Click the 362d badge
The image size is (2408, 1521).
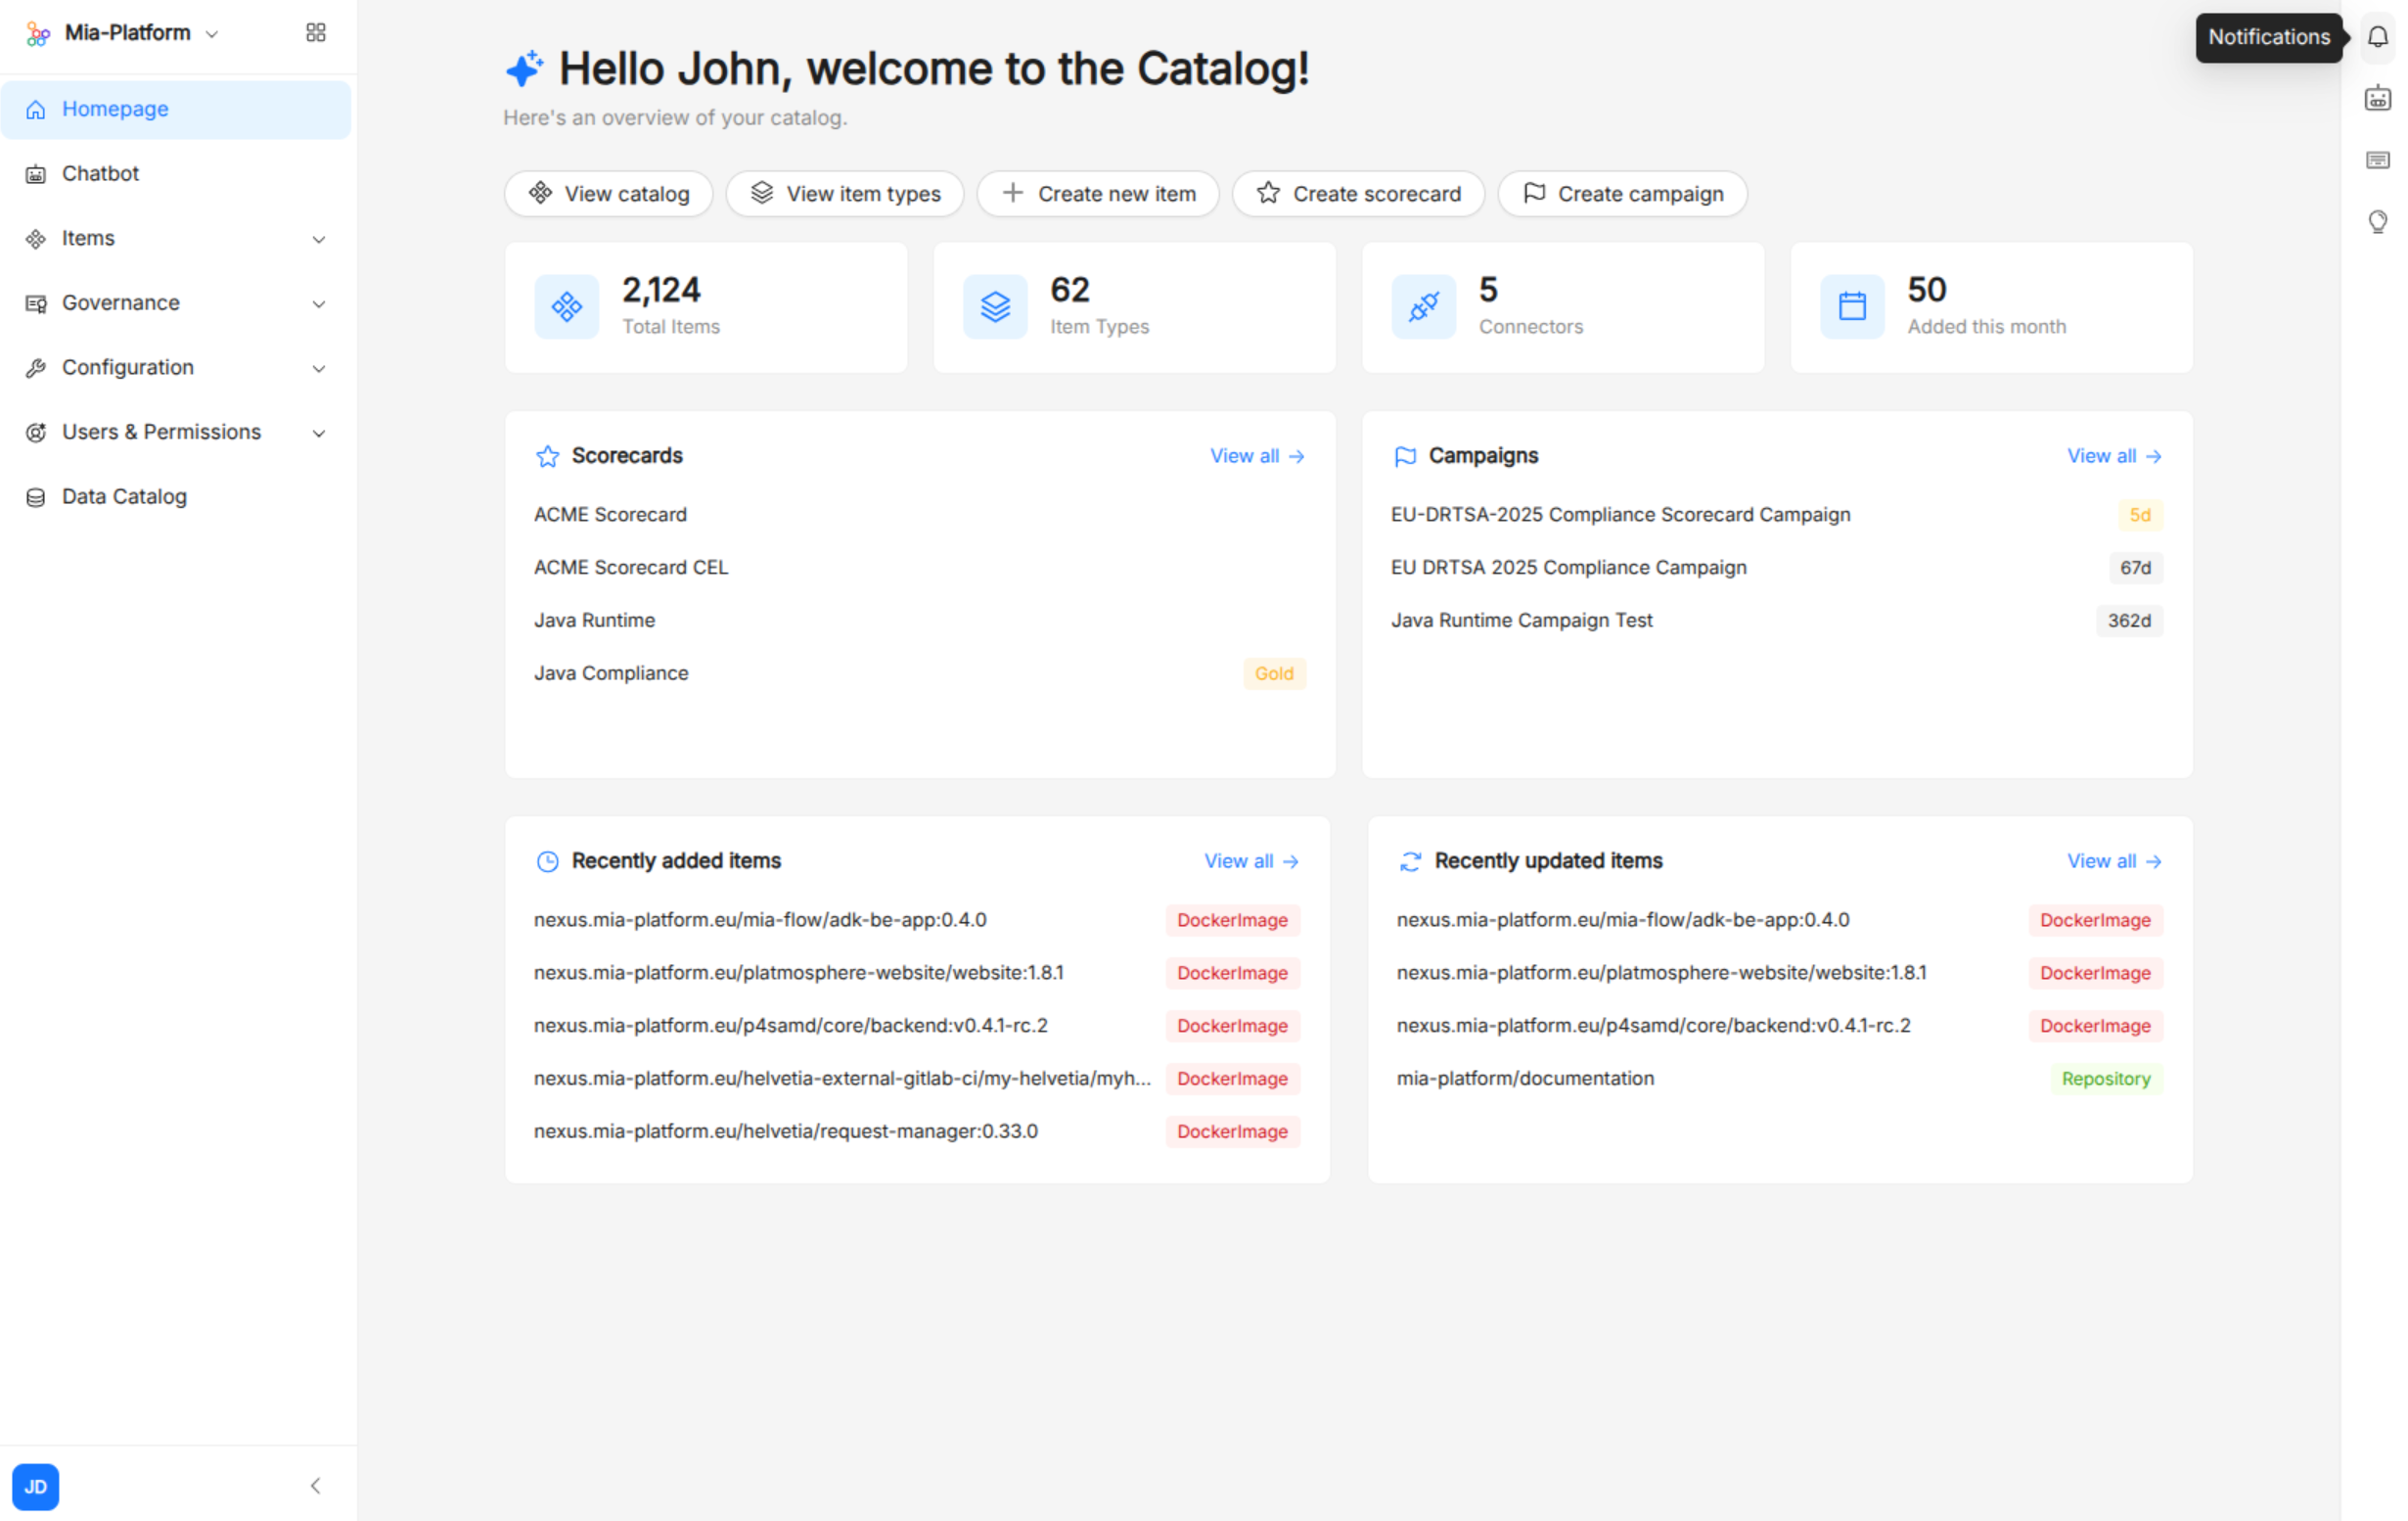[2129, 620]
